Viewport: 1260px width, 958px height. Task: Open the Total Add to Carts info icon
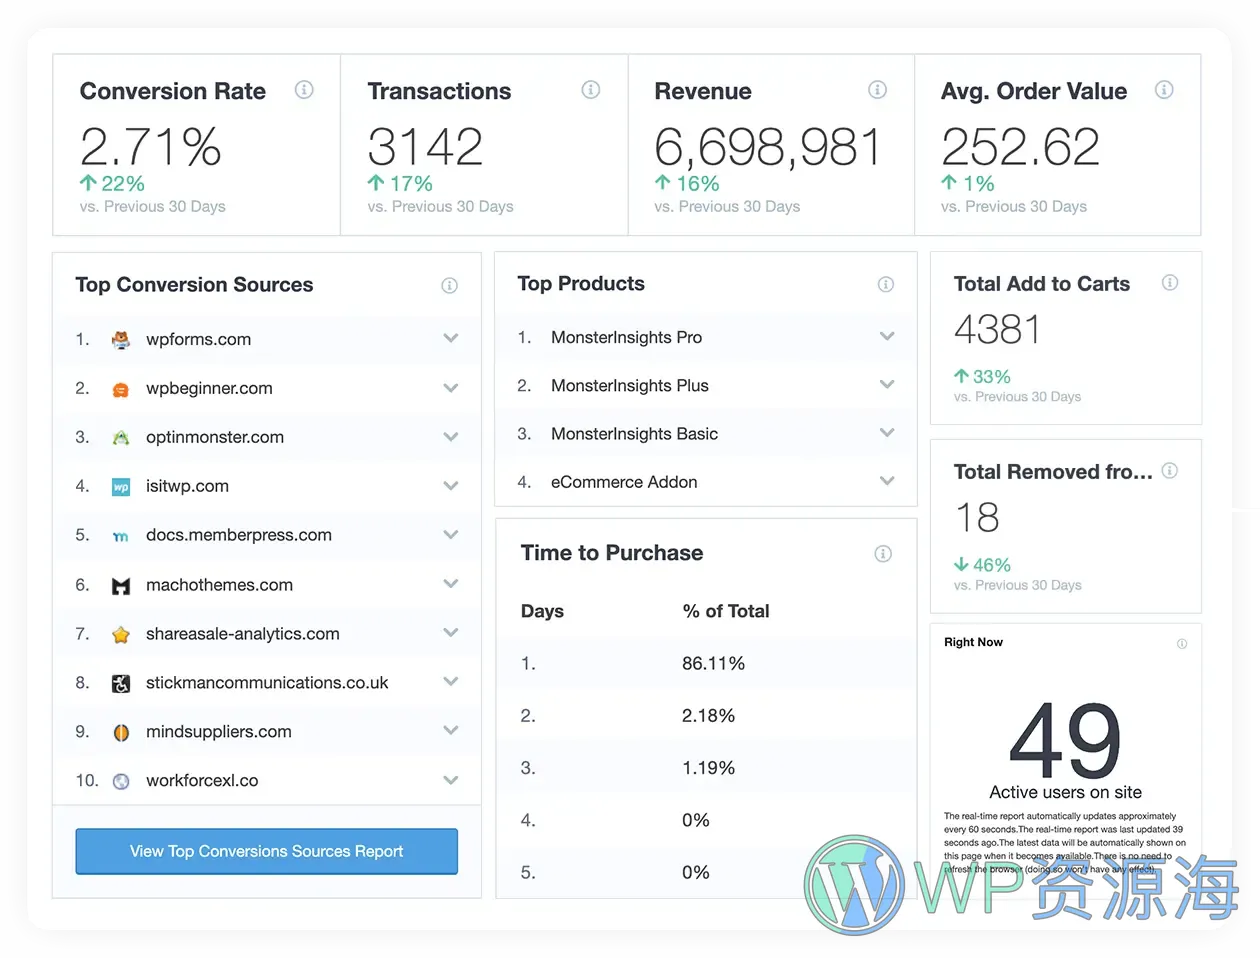click(1170, 283)
